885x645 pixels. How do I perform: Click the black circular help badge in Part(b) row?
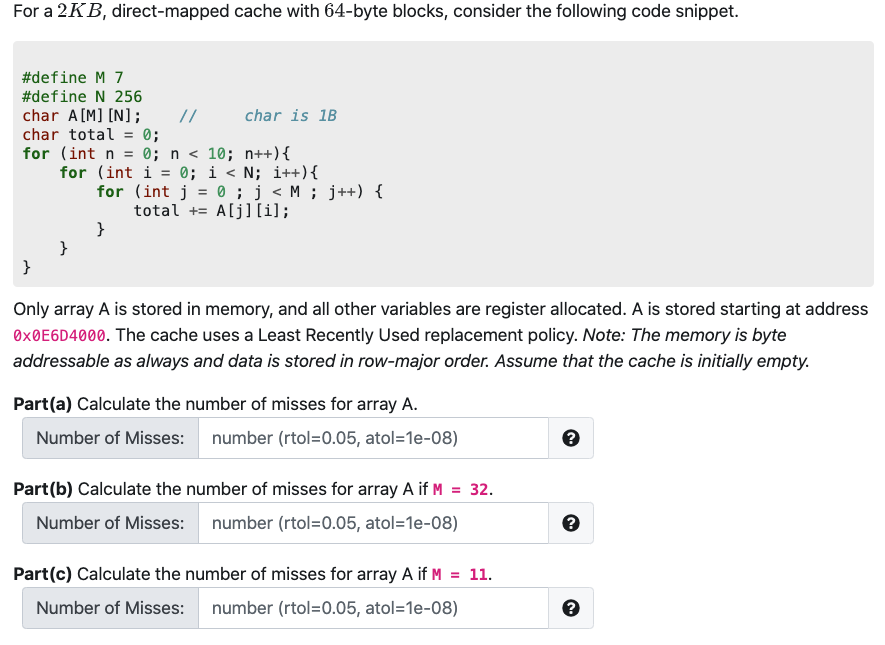tap(570, 523)
